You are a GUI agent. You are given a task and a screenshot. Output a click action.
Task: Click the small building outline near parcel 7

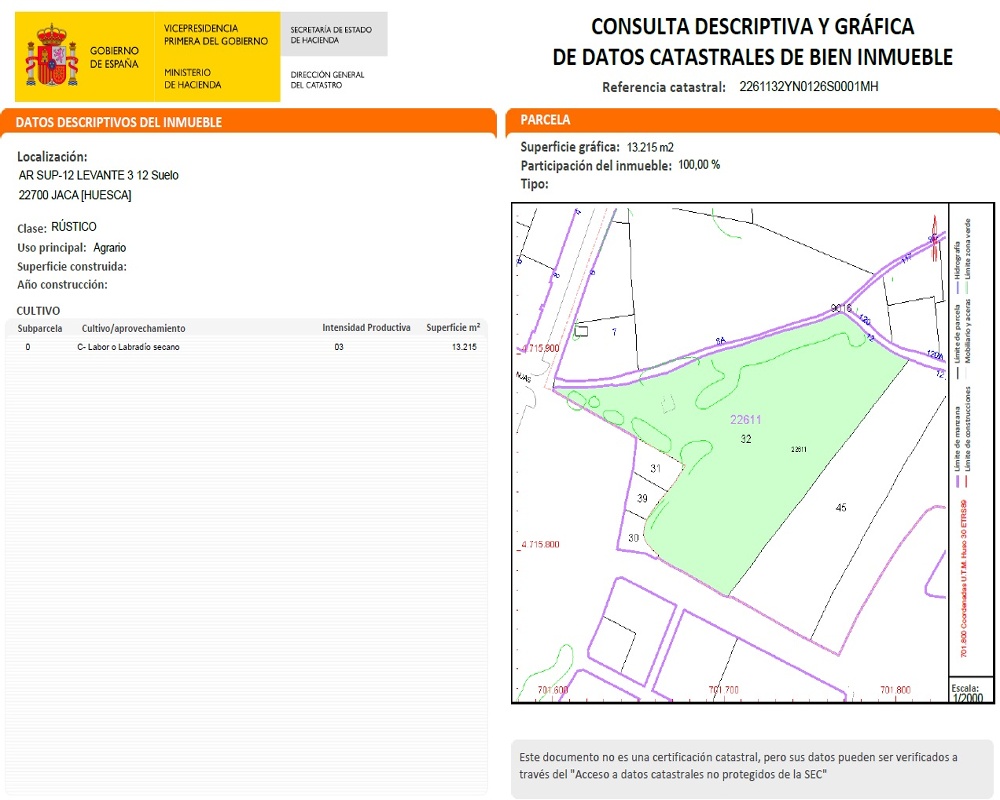coord(581,330)
